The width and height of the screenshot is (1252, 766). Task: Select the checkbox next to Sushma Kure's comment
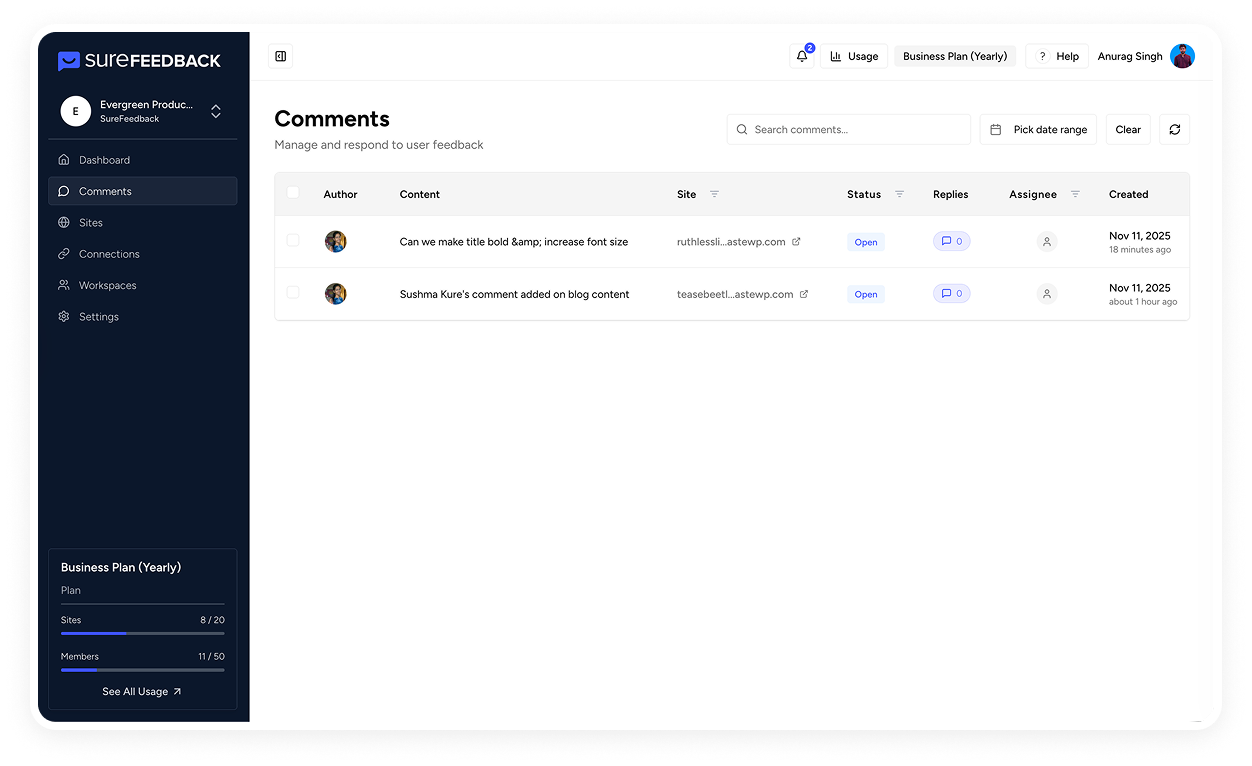pyautogui.click(x=293, y=293)
